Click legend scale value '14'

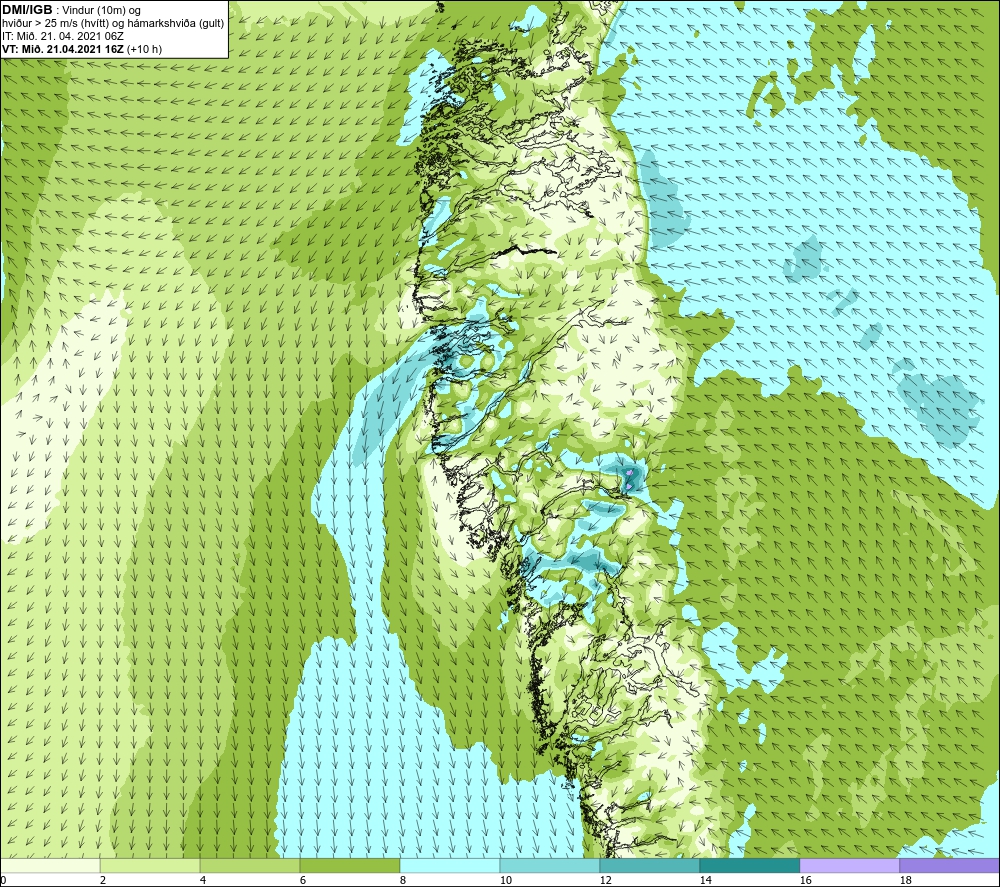705,881
